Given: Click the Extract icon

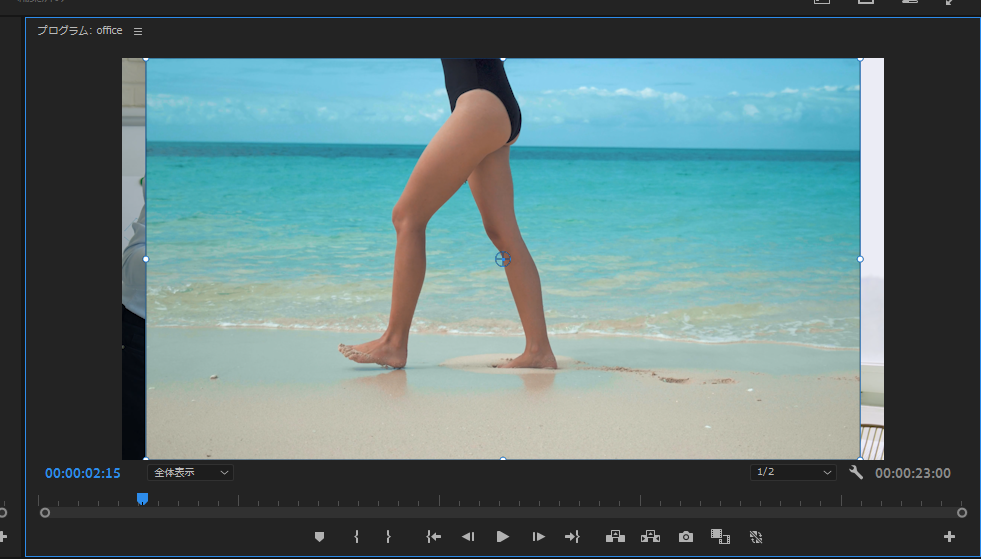Looking at the screenshot, I should 650,537.
